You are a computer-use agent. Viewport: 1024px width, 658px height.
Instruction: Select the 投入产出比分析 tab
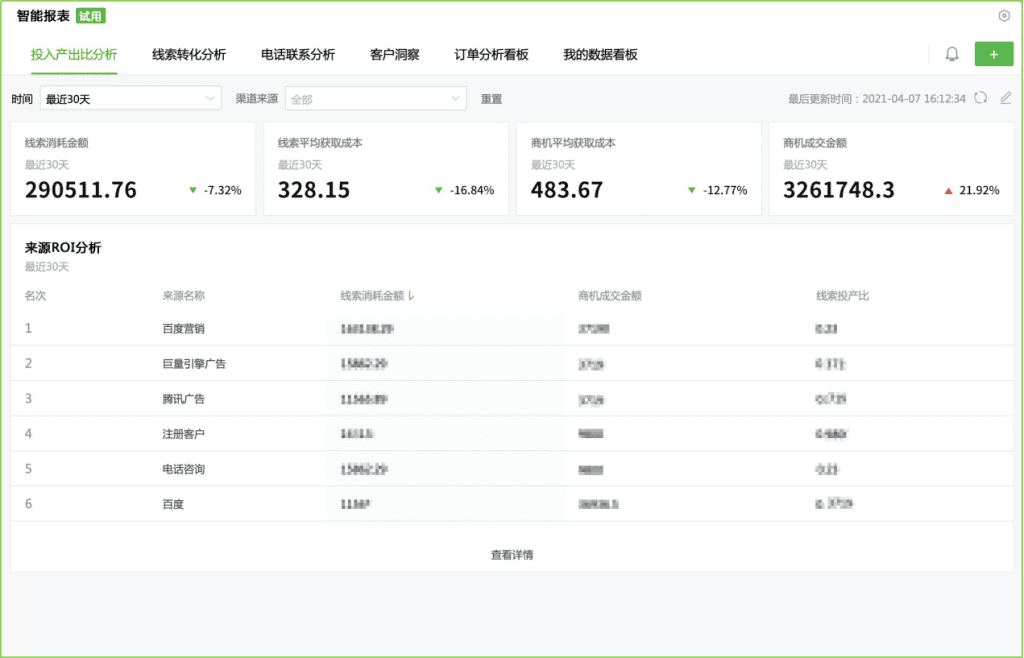[74, 55]
